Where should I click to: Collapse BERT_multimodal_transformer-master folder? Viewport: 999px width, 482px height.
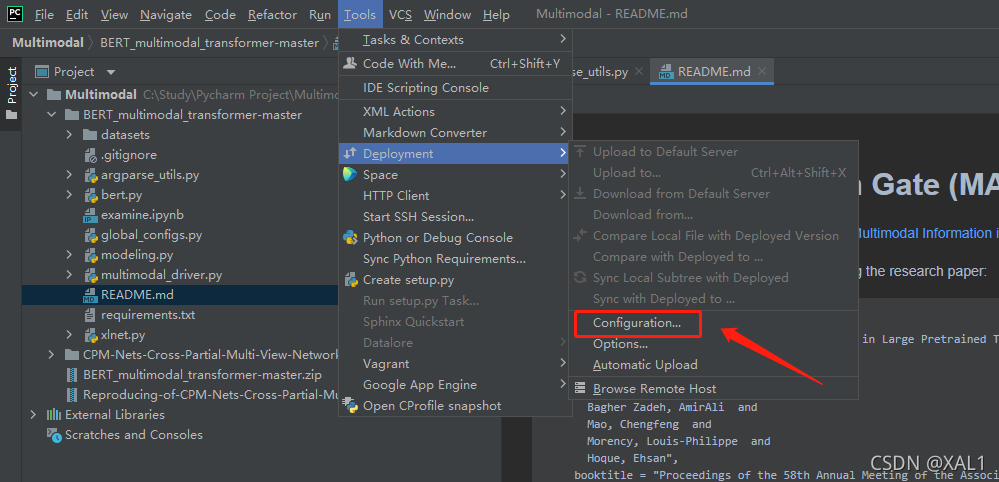tap(52, 115)
